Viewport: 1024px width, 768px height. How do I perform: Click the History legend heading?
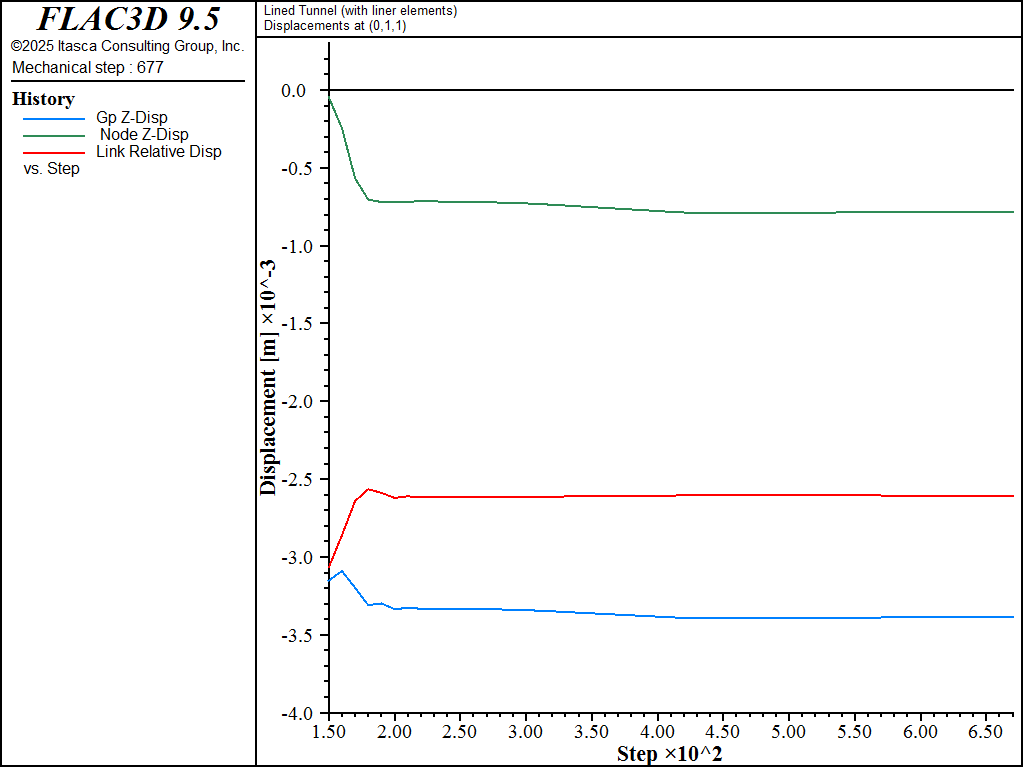click(43, 99)
